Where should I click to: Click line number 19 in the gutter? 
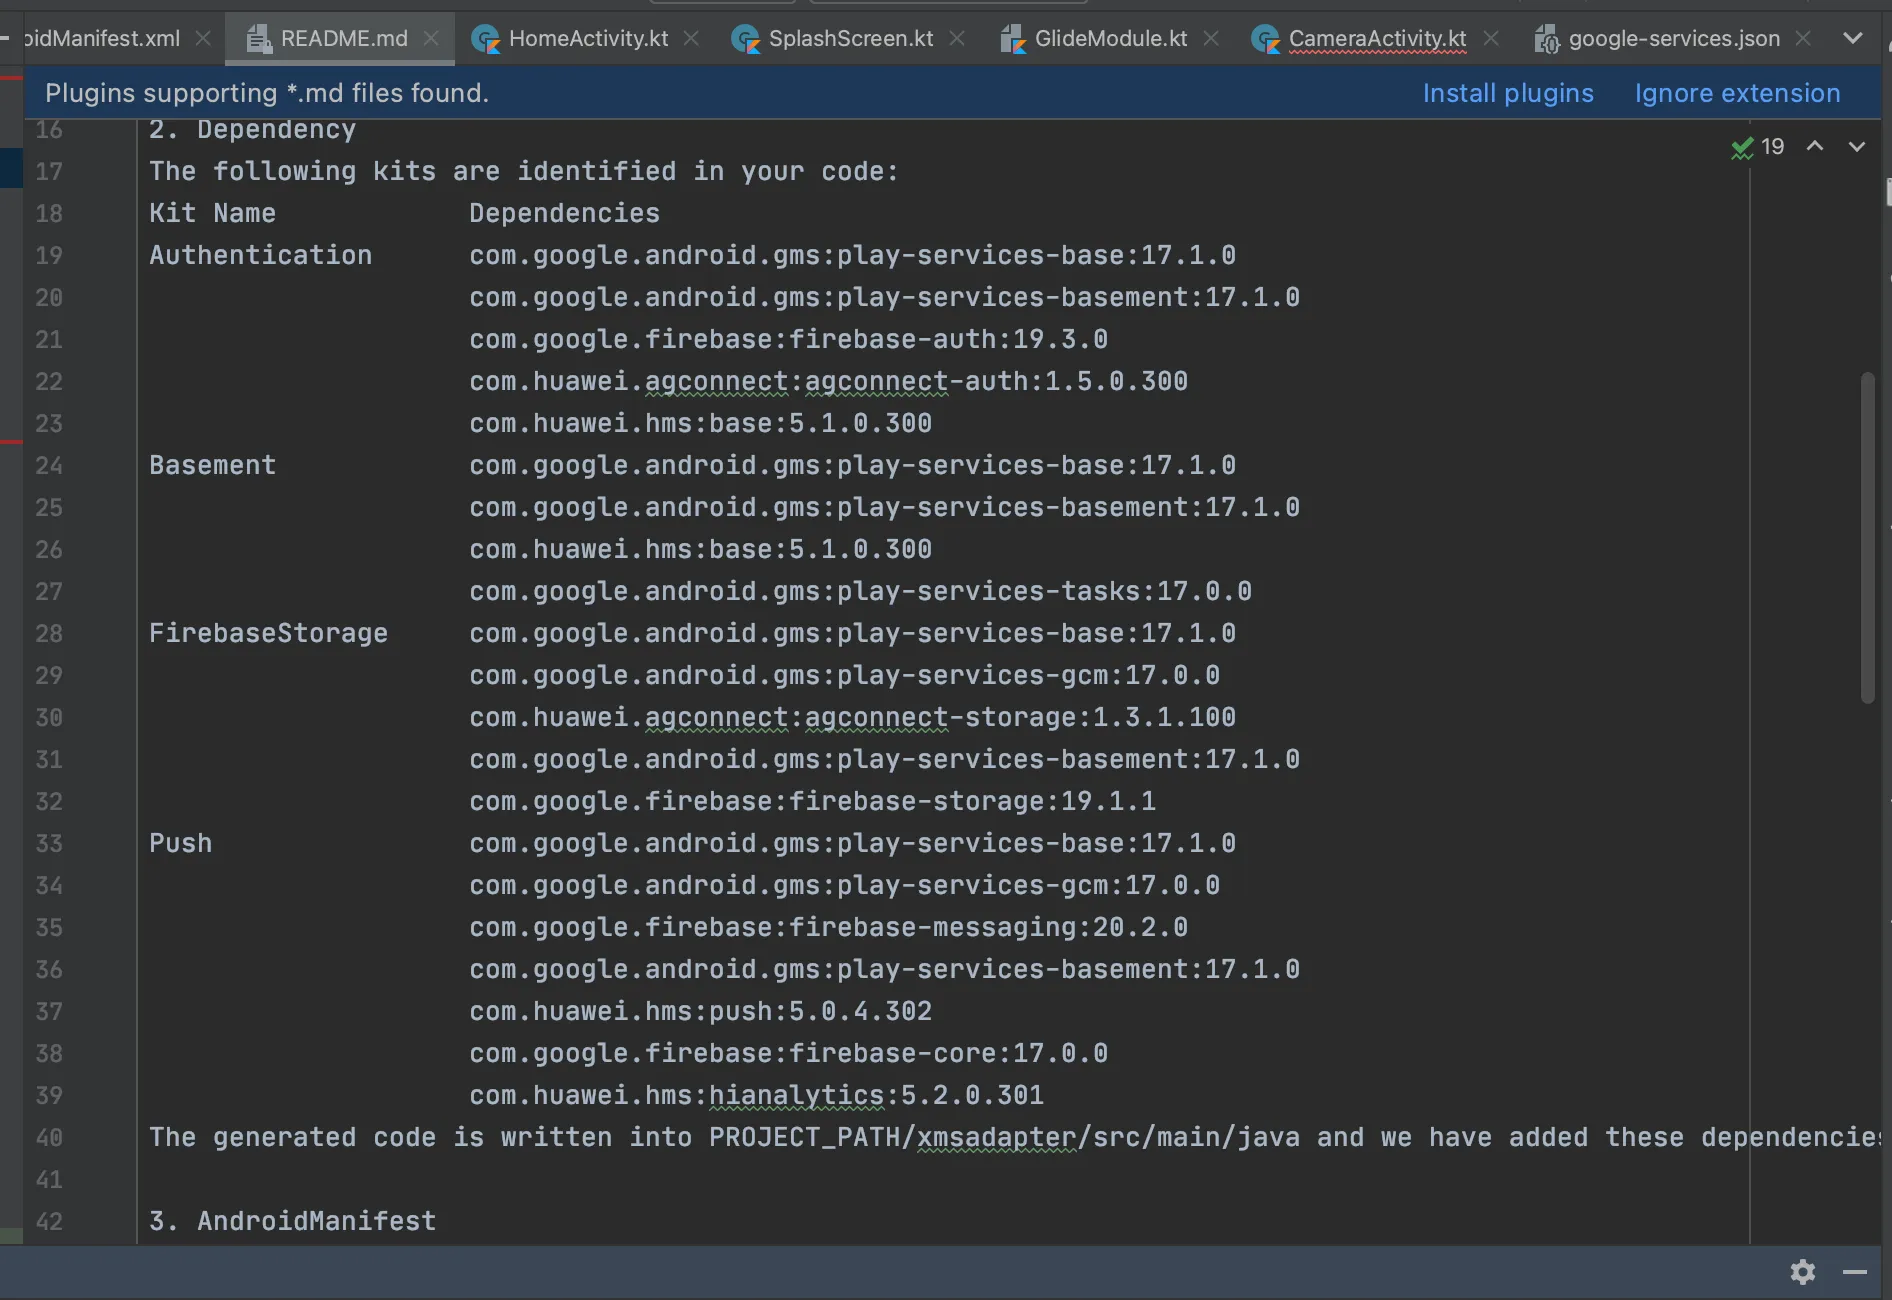(49, 255)
